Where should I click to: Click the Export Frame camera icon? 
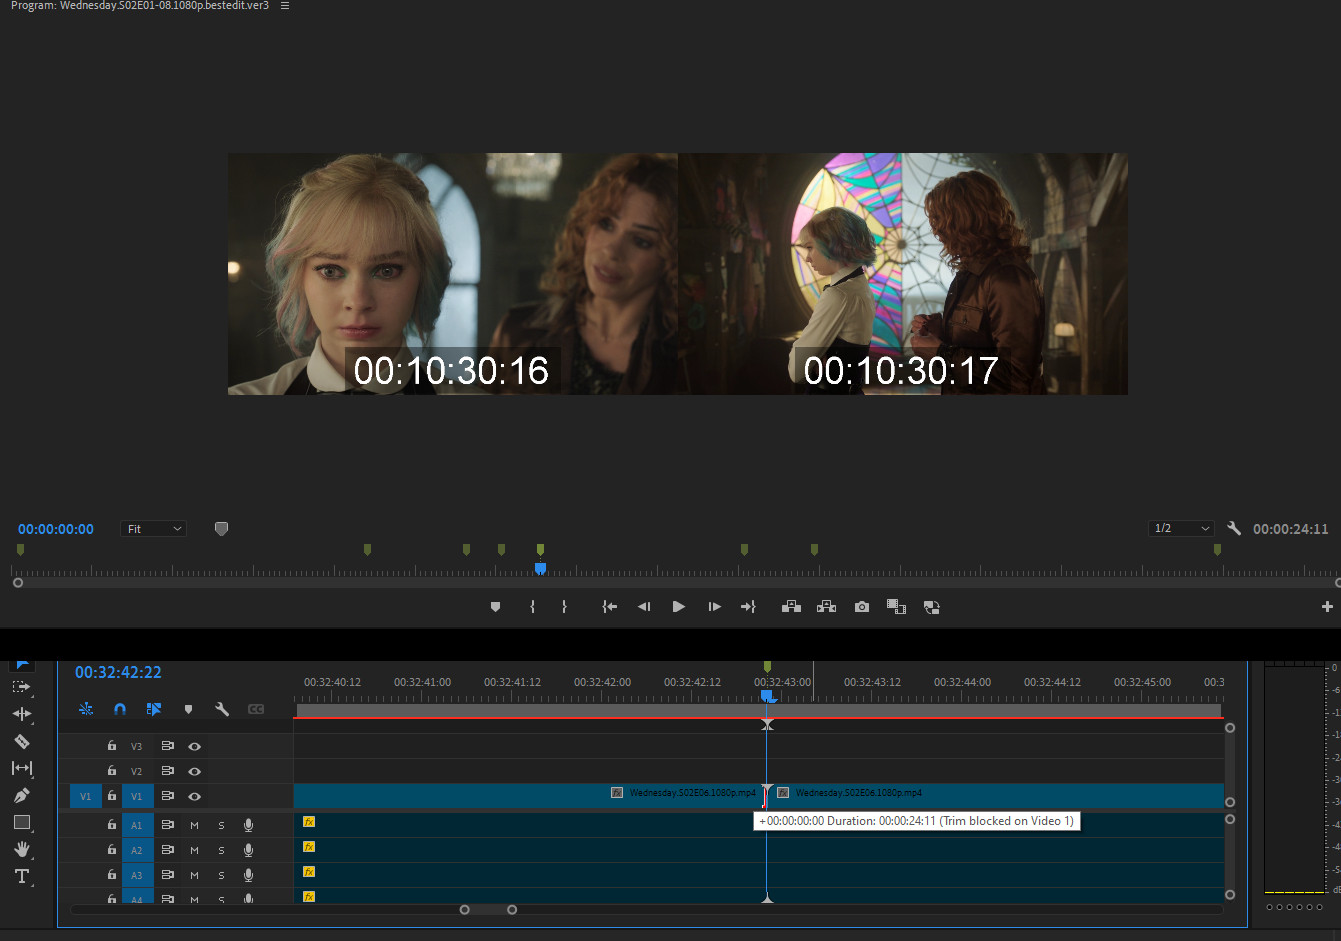861,607
